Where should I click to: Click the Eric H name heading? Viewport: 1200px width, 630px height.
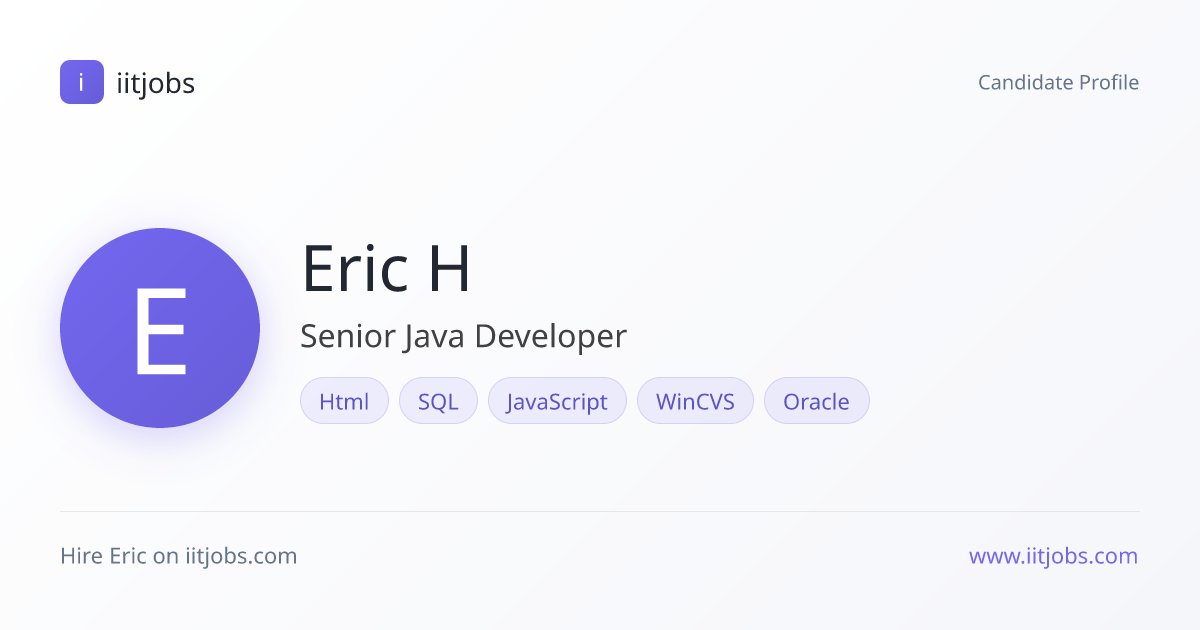pos(386,268)
